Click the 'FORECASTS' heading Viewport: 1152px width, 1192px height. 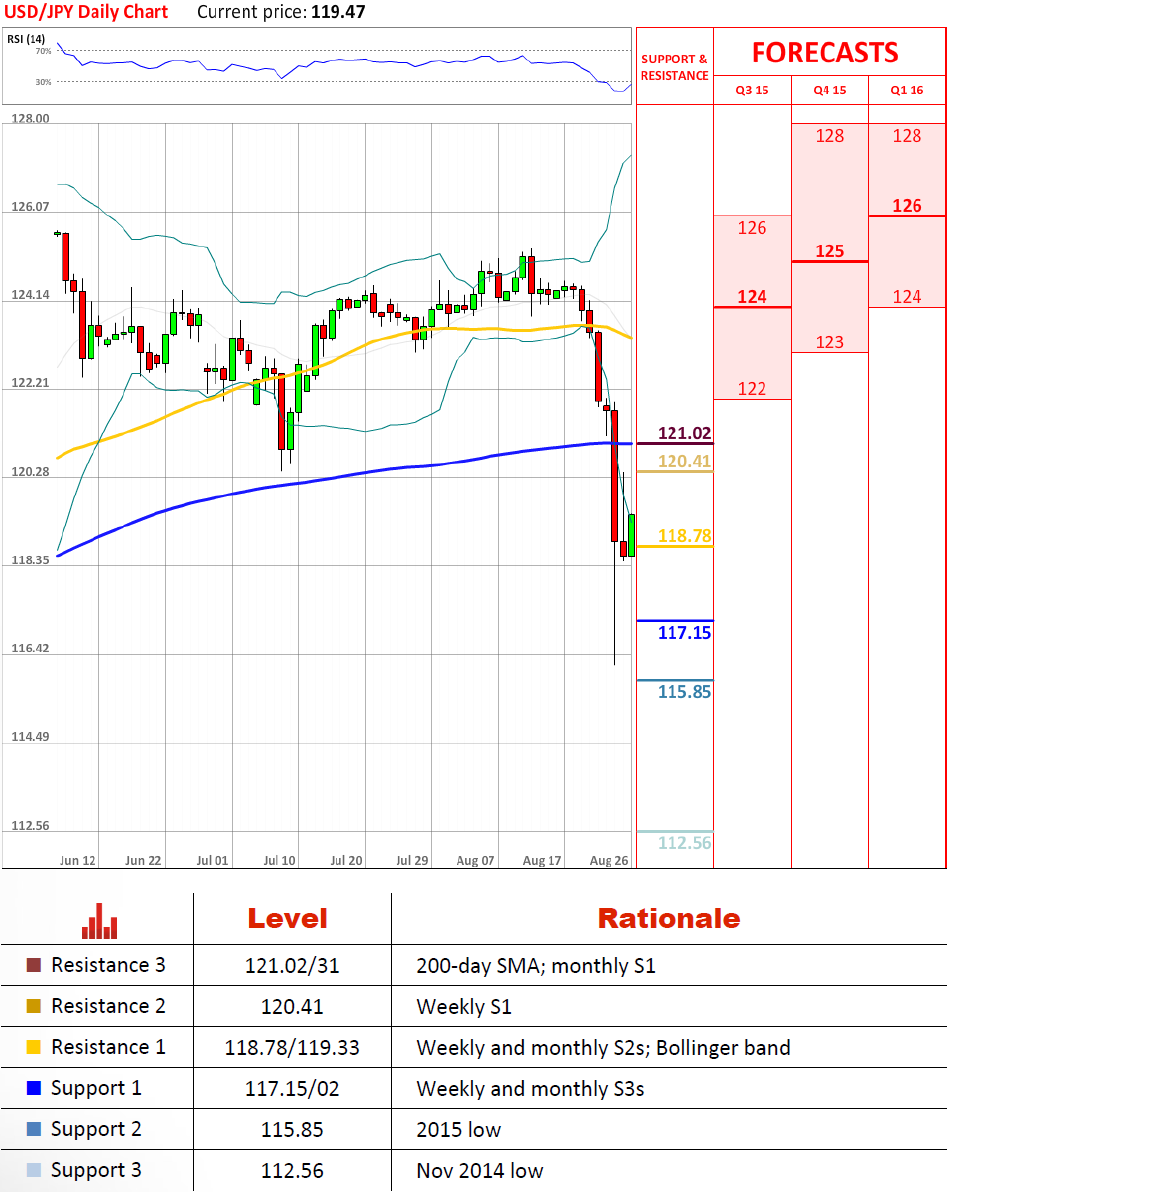(825, 52)
